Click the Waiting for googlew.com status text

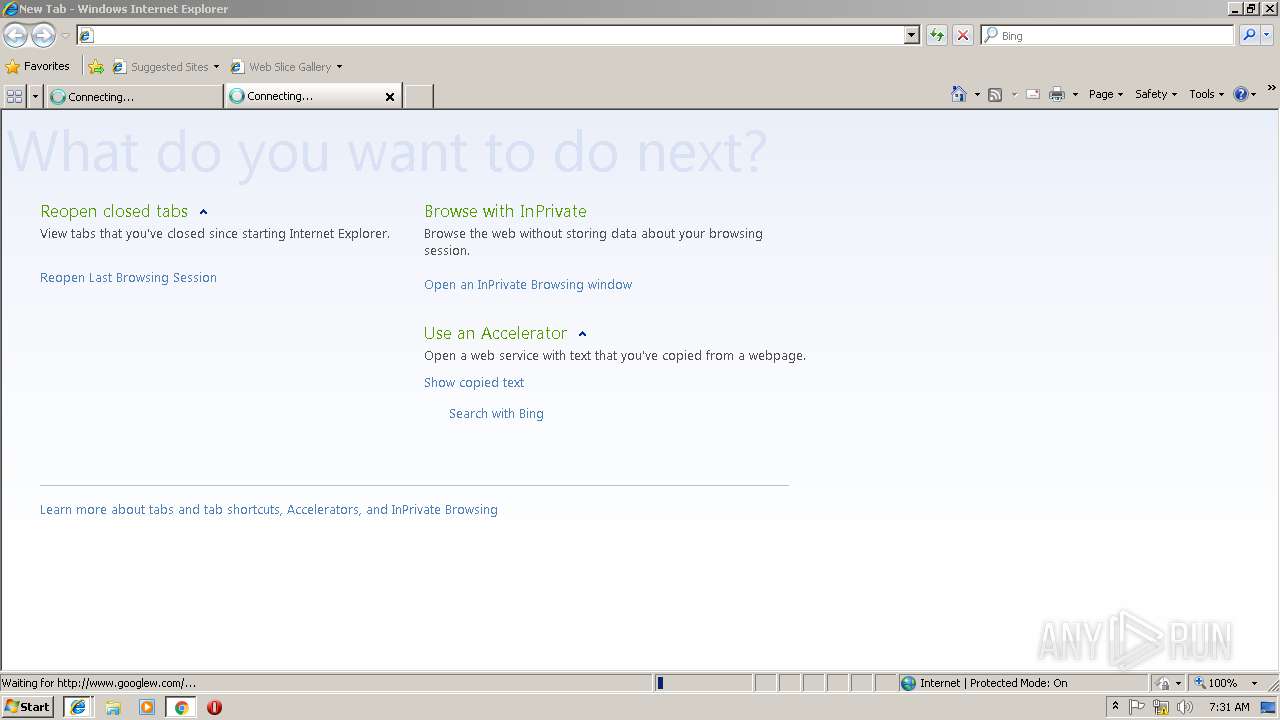click(98, 683)
